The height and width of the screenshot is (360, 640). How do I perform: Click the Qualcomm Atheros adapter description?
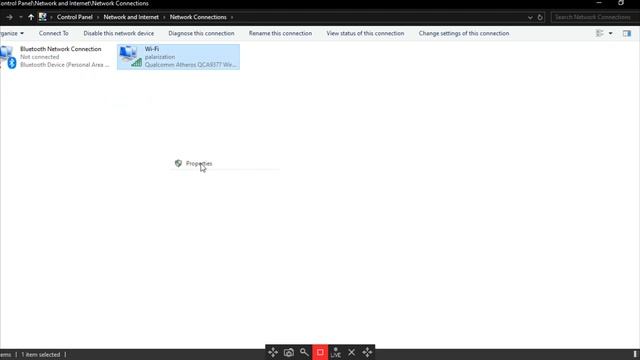pos(190,64)
